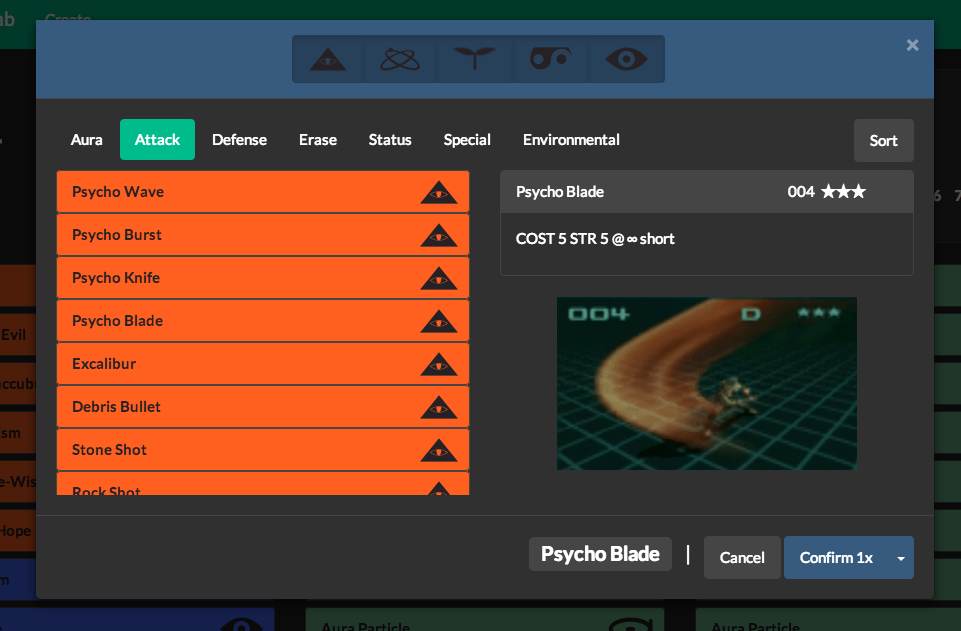Click the Sort button
961x631 pixels.
coord(884,141)
